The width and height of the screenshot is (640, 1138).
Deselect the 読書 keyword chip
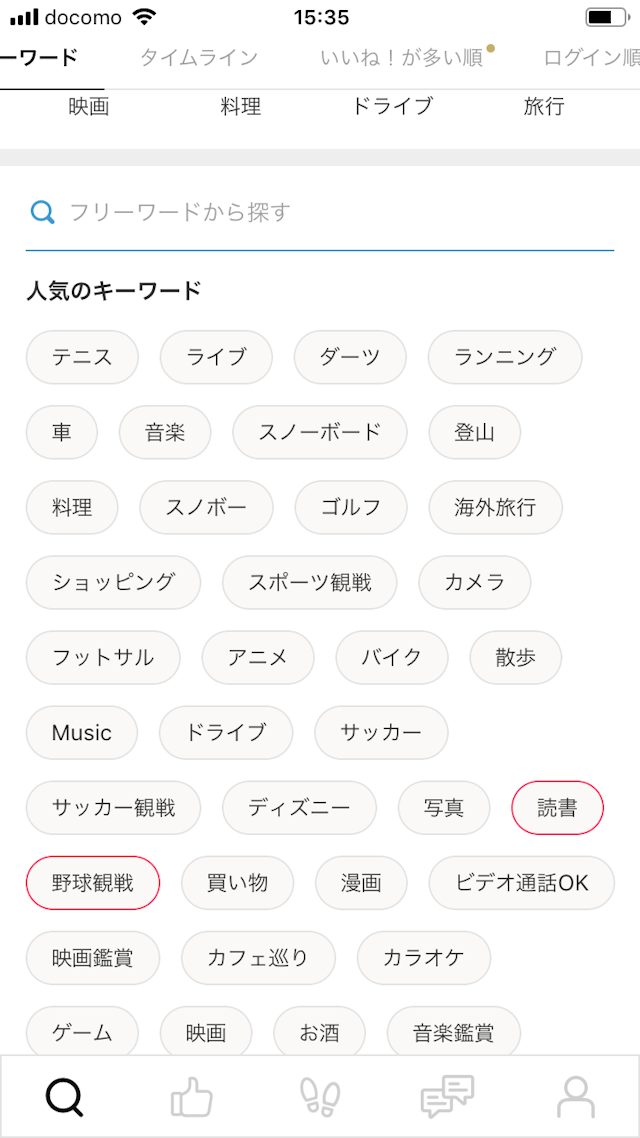coord(557,807)
